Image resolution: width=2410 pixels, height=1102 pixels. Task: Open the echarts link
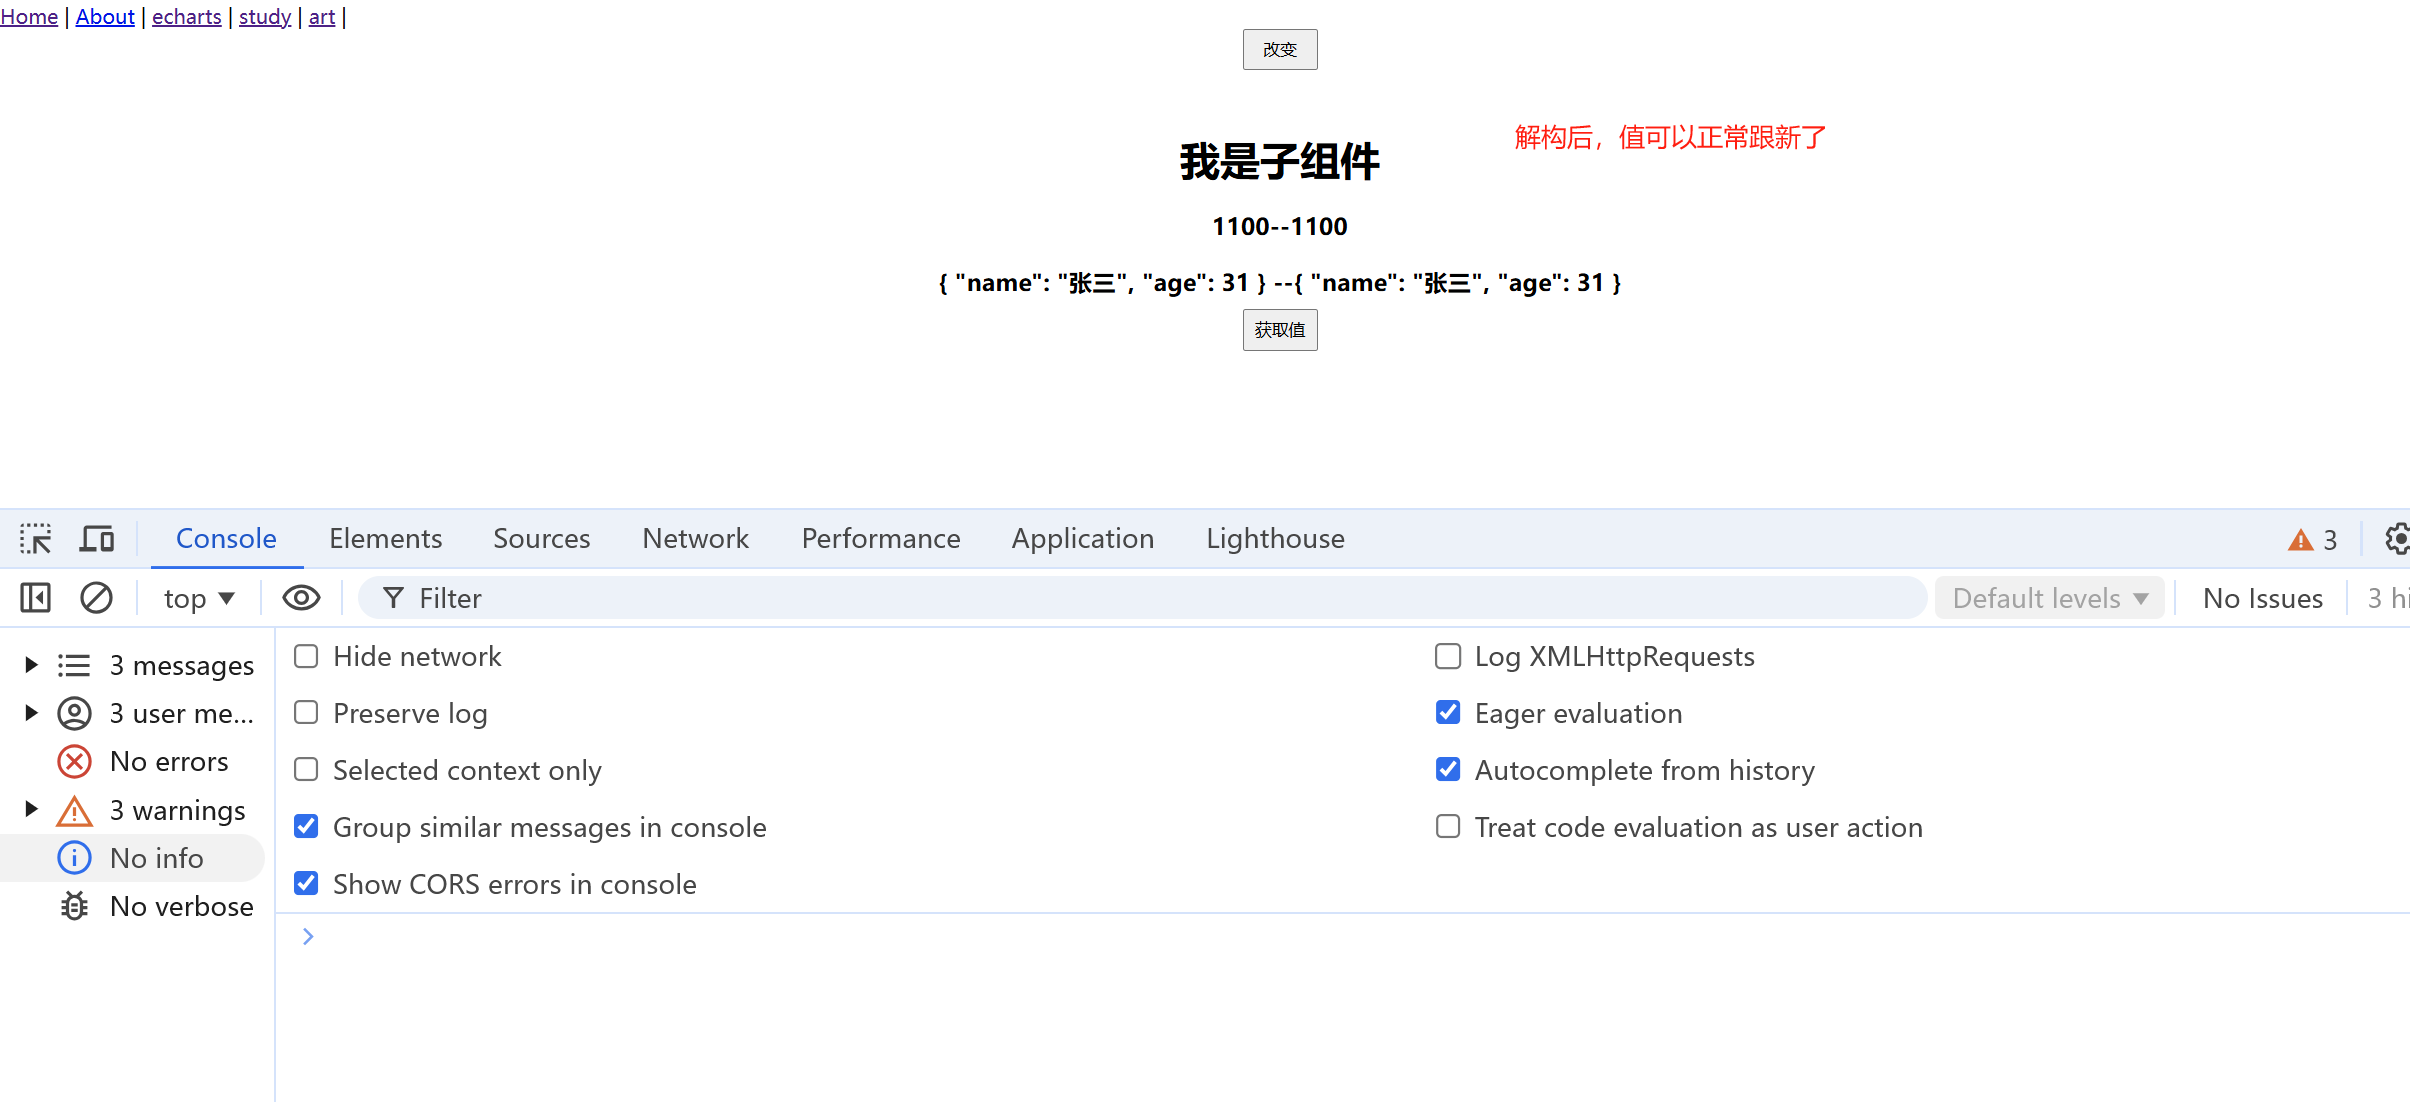[187, 16]
